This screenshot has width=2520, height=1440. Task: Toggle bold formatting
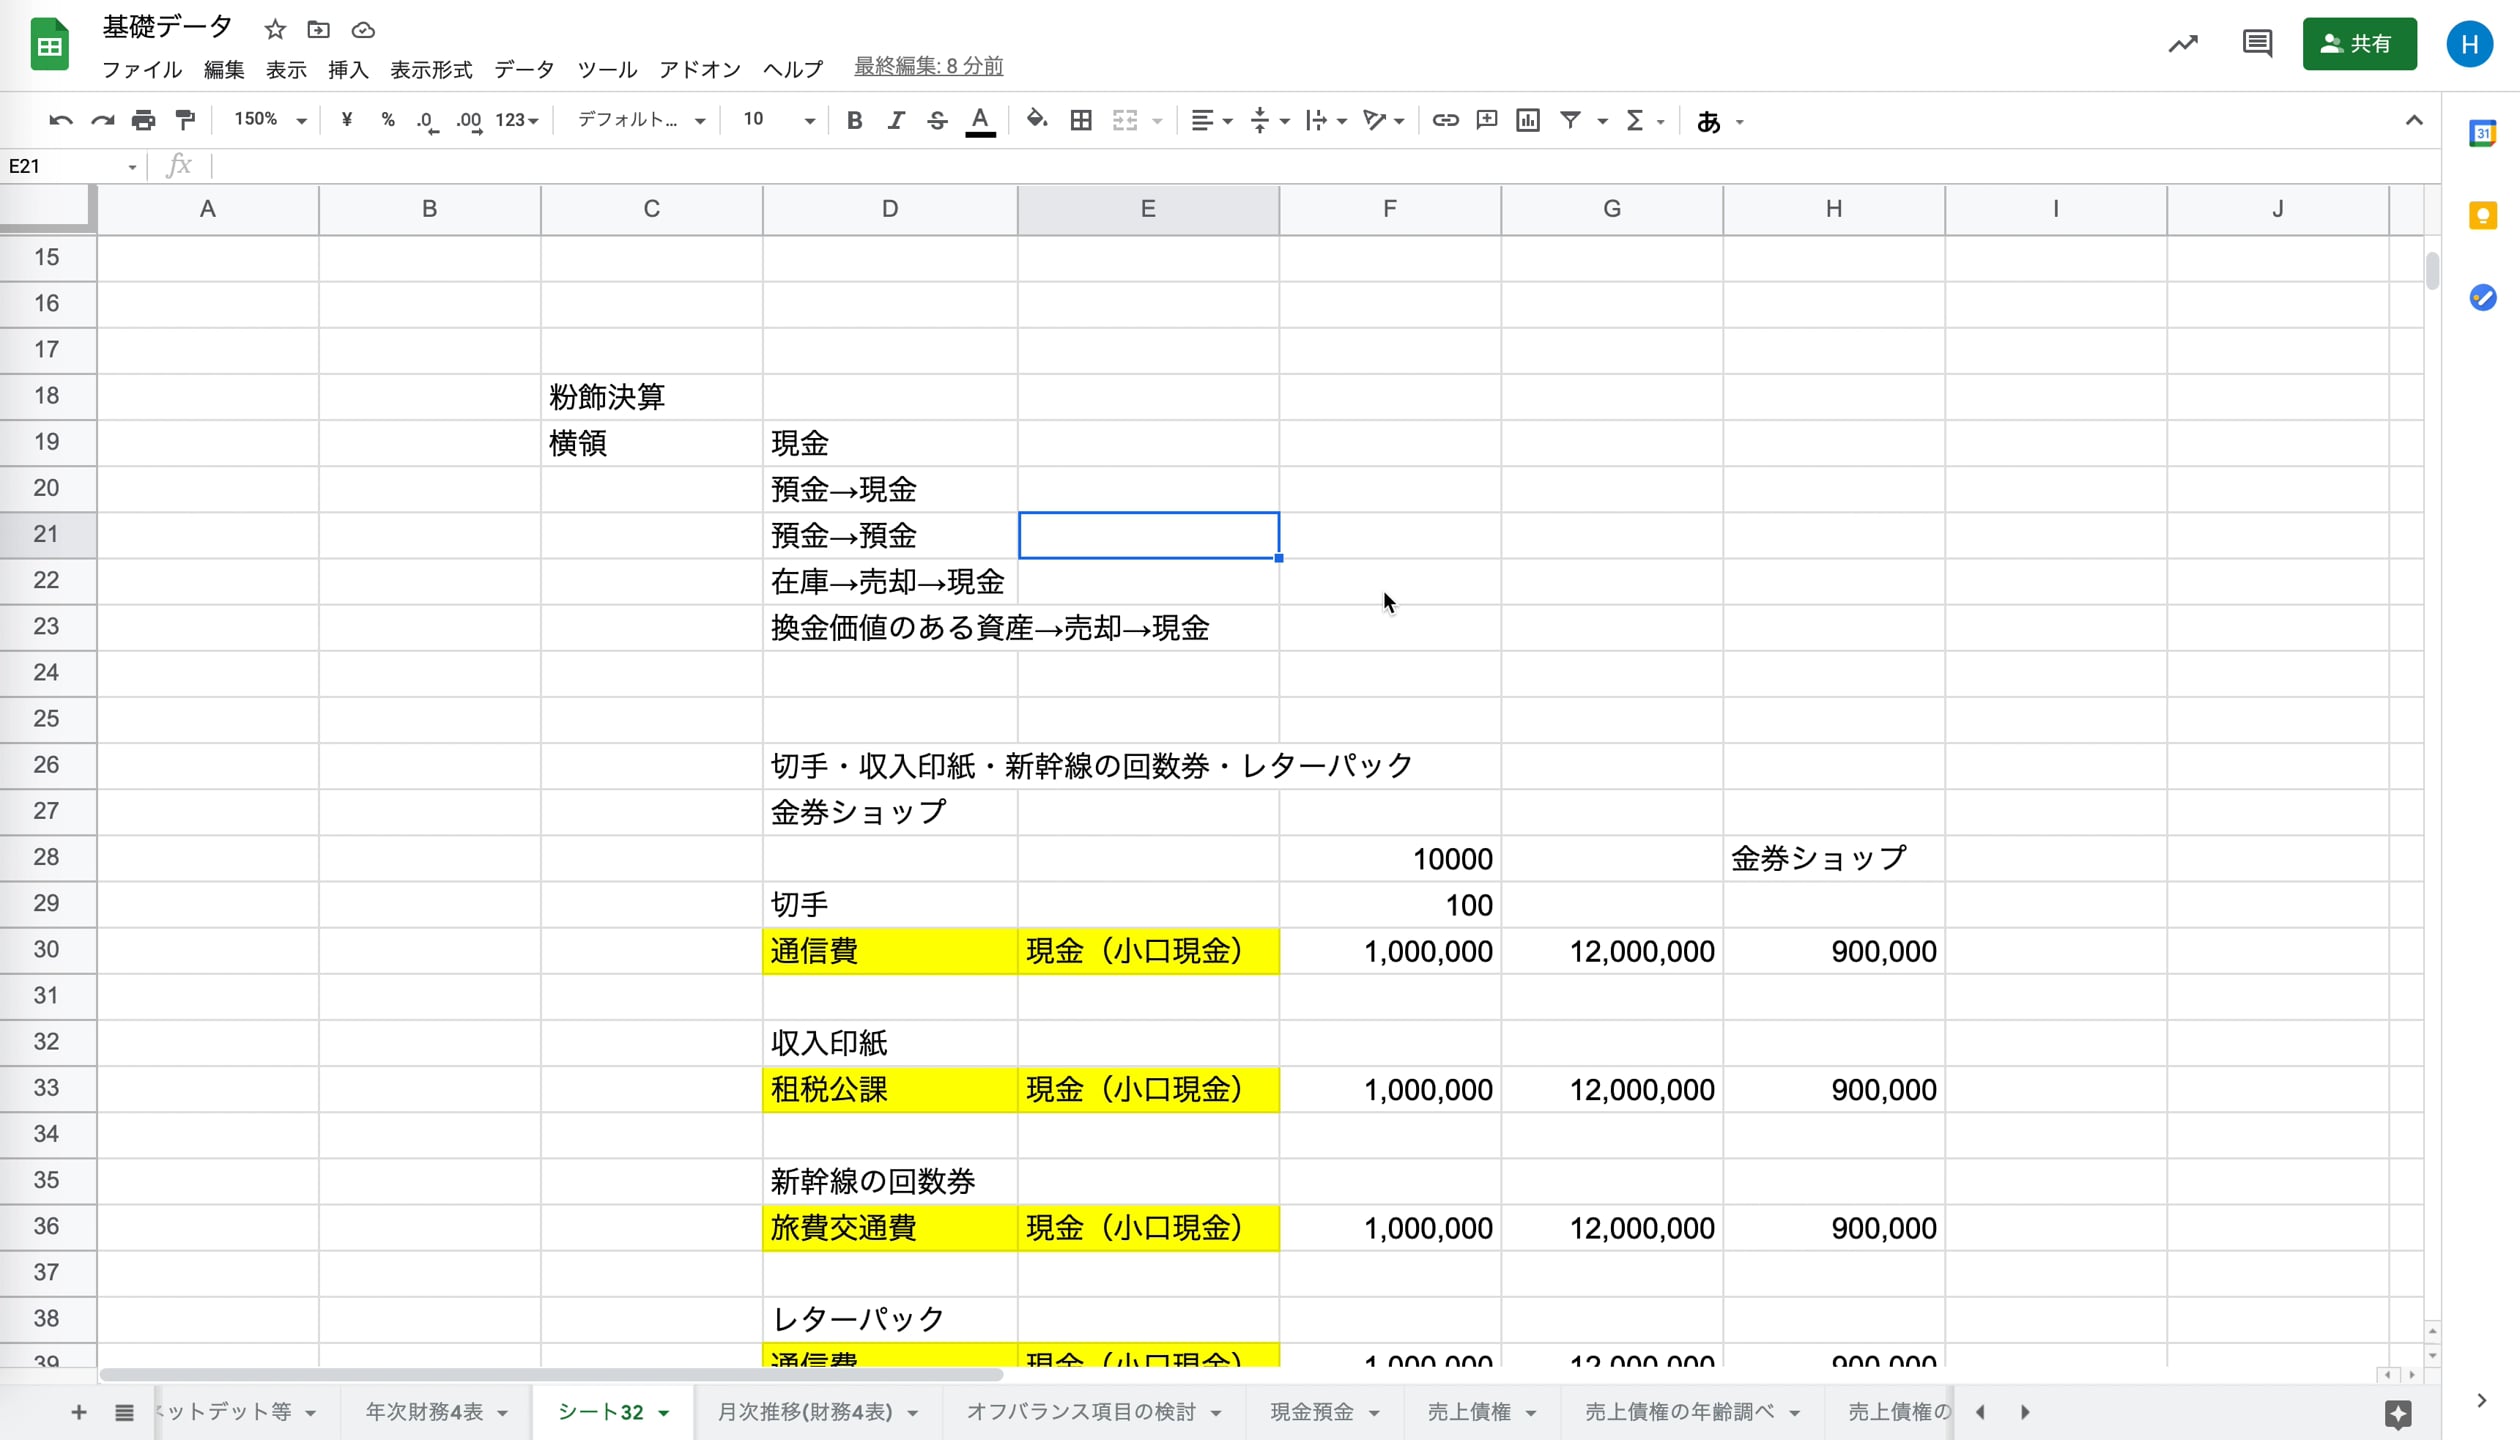[x=854, y=120]
